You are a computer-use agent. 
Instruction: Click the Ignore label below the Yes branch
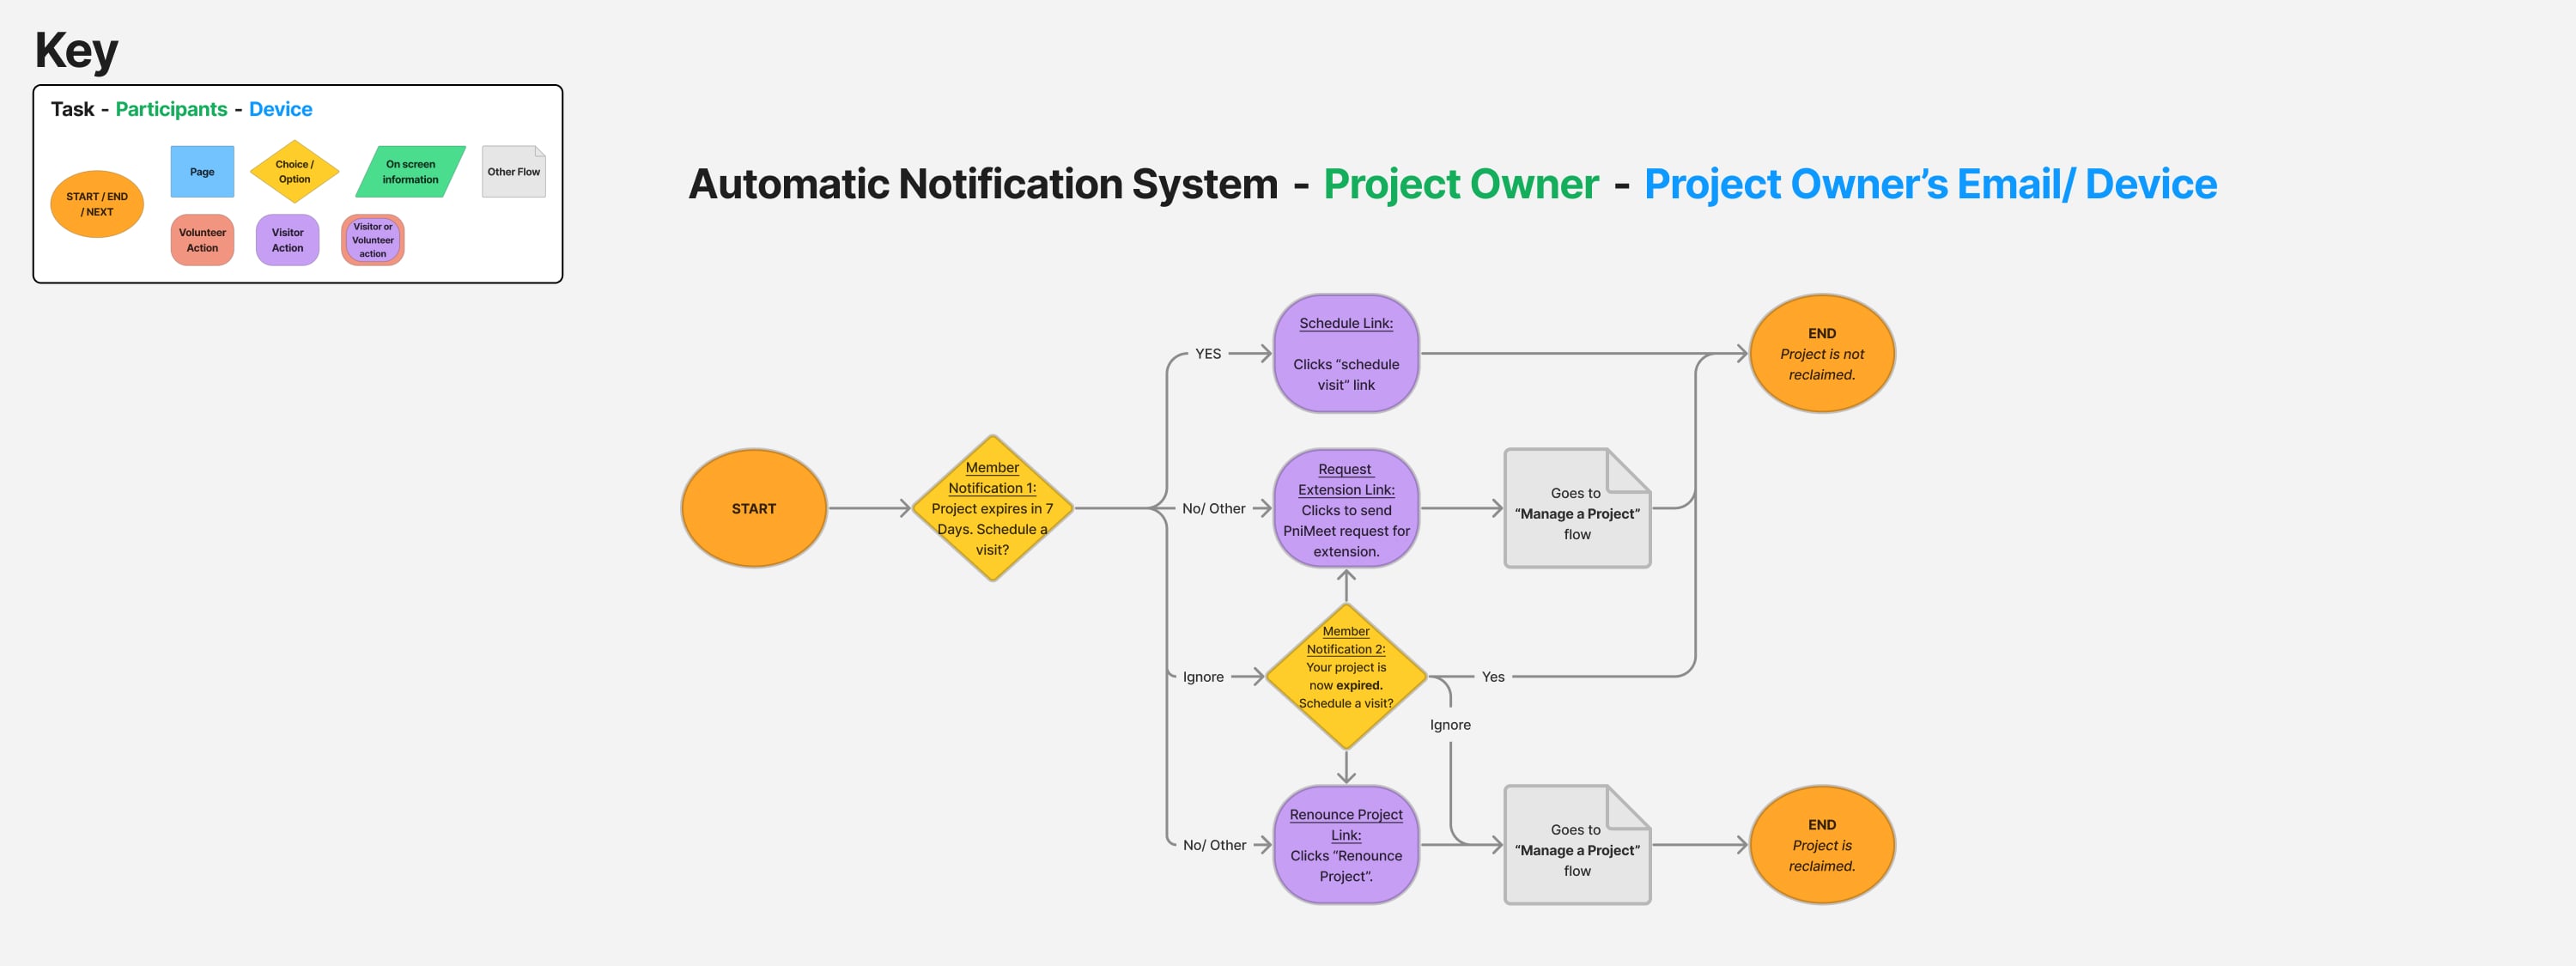point(1450,725)
